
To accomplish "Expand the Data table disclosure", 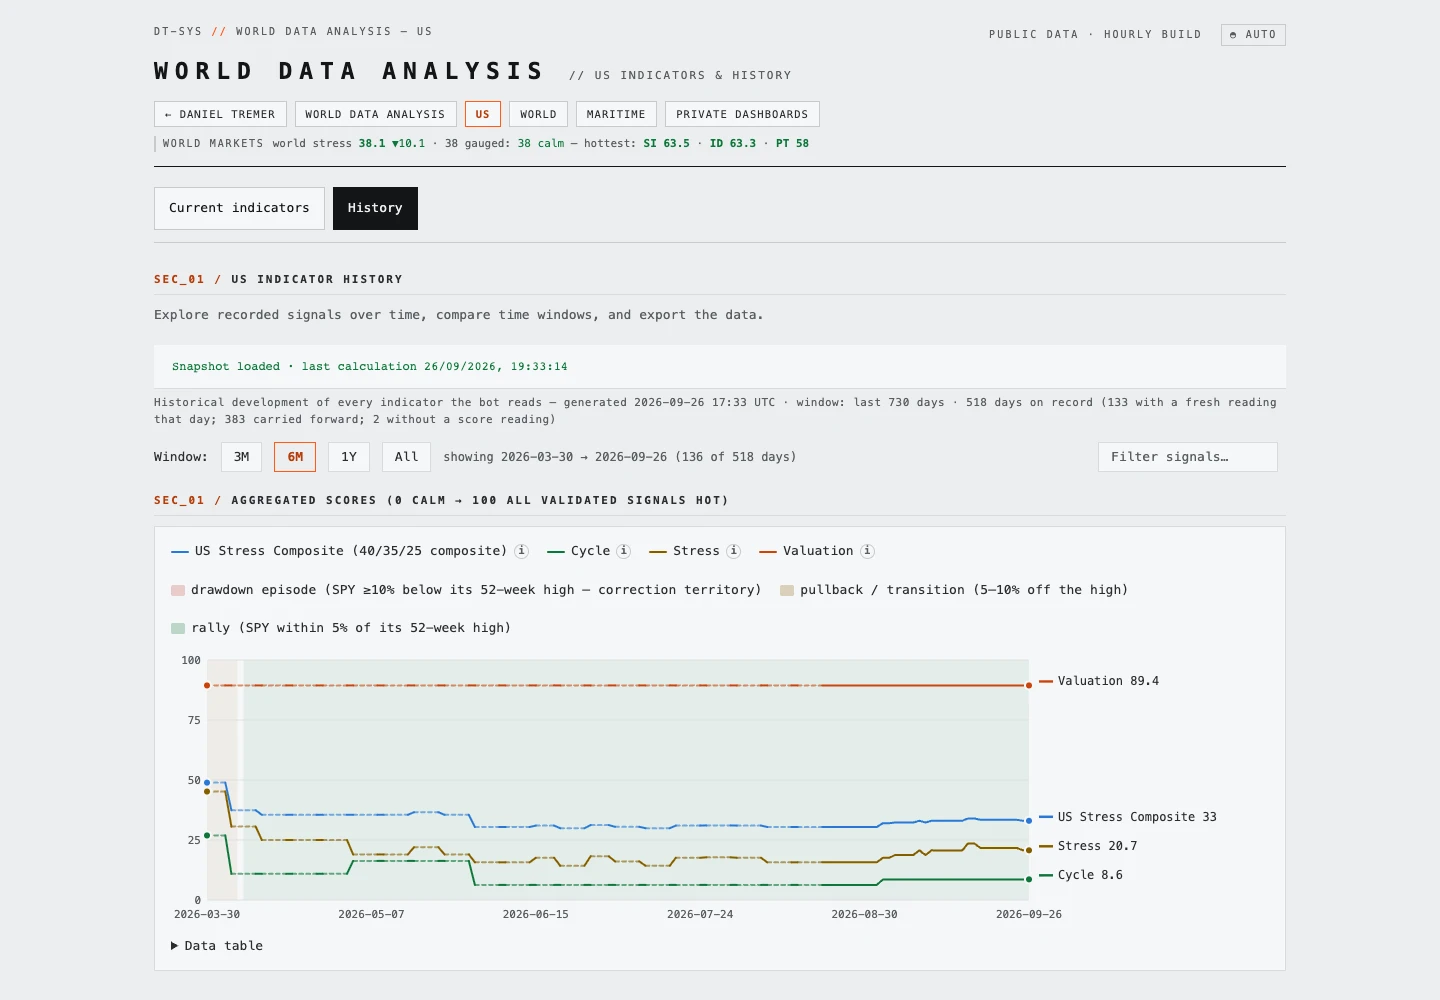I will tap(217, 946).
